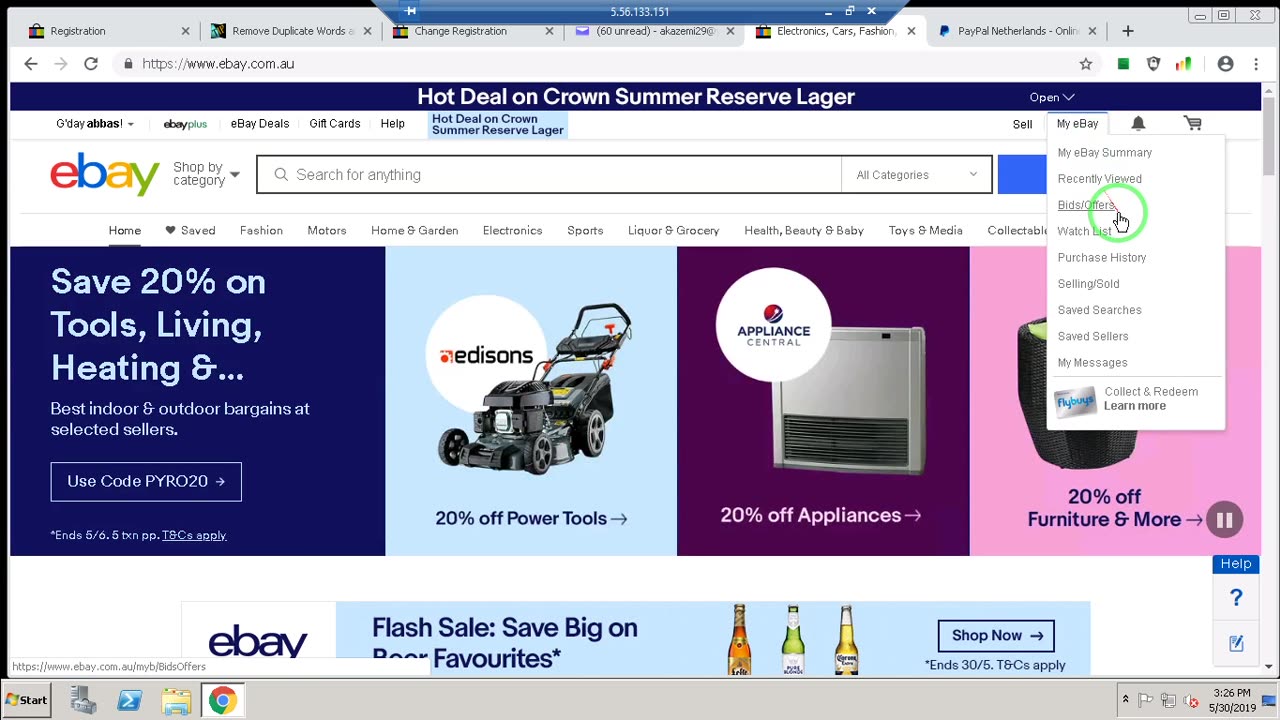Open a new browser tab
This screenshot has width=1280, height=720.
[1128, 31]
